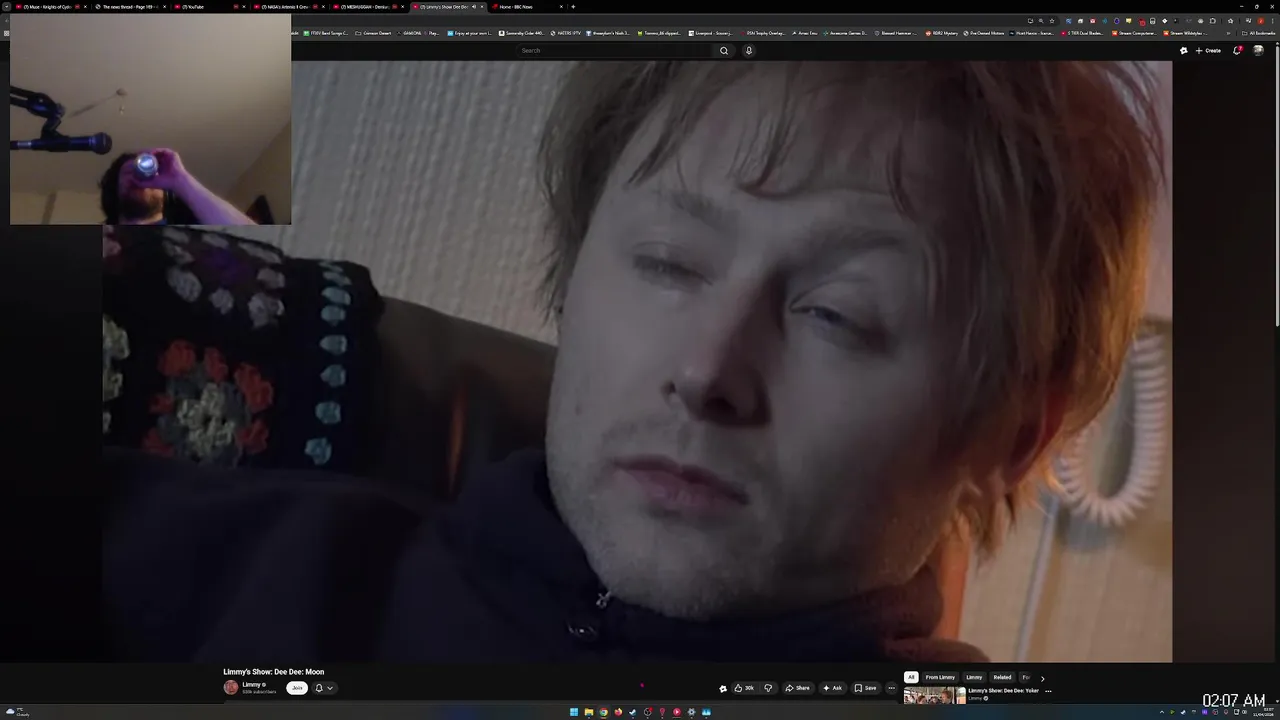Focus the YouTube search box
Screen dimensions: 1280x720
(615, 50)
